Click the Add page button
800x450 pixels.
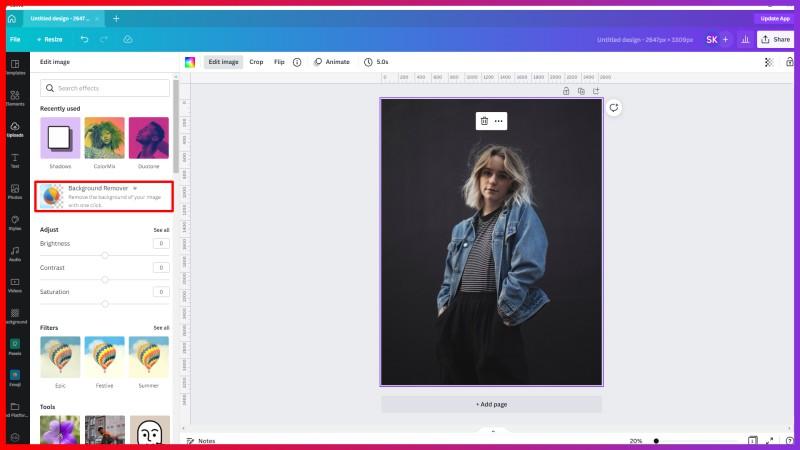(x=491, y=404)
